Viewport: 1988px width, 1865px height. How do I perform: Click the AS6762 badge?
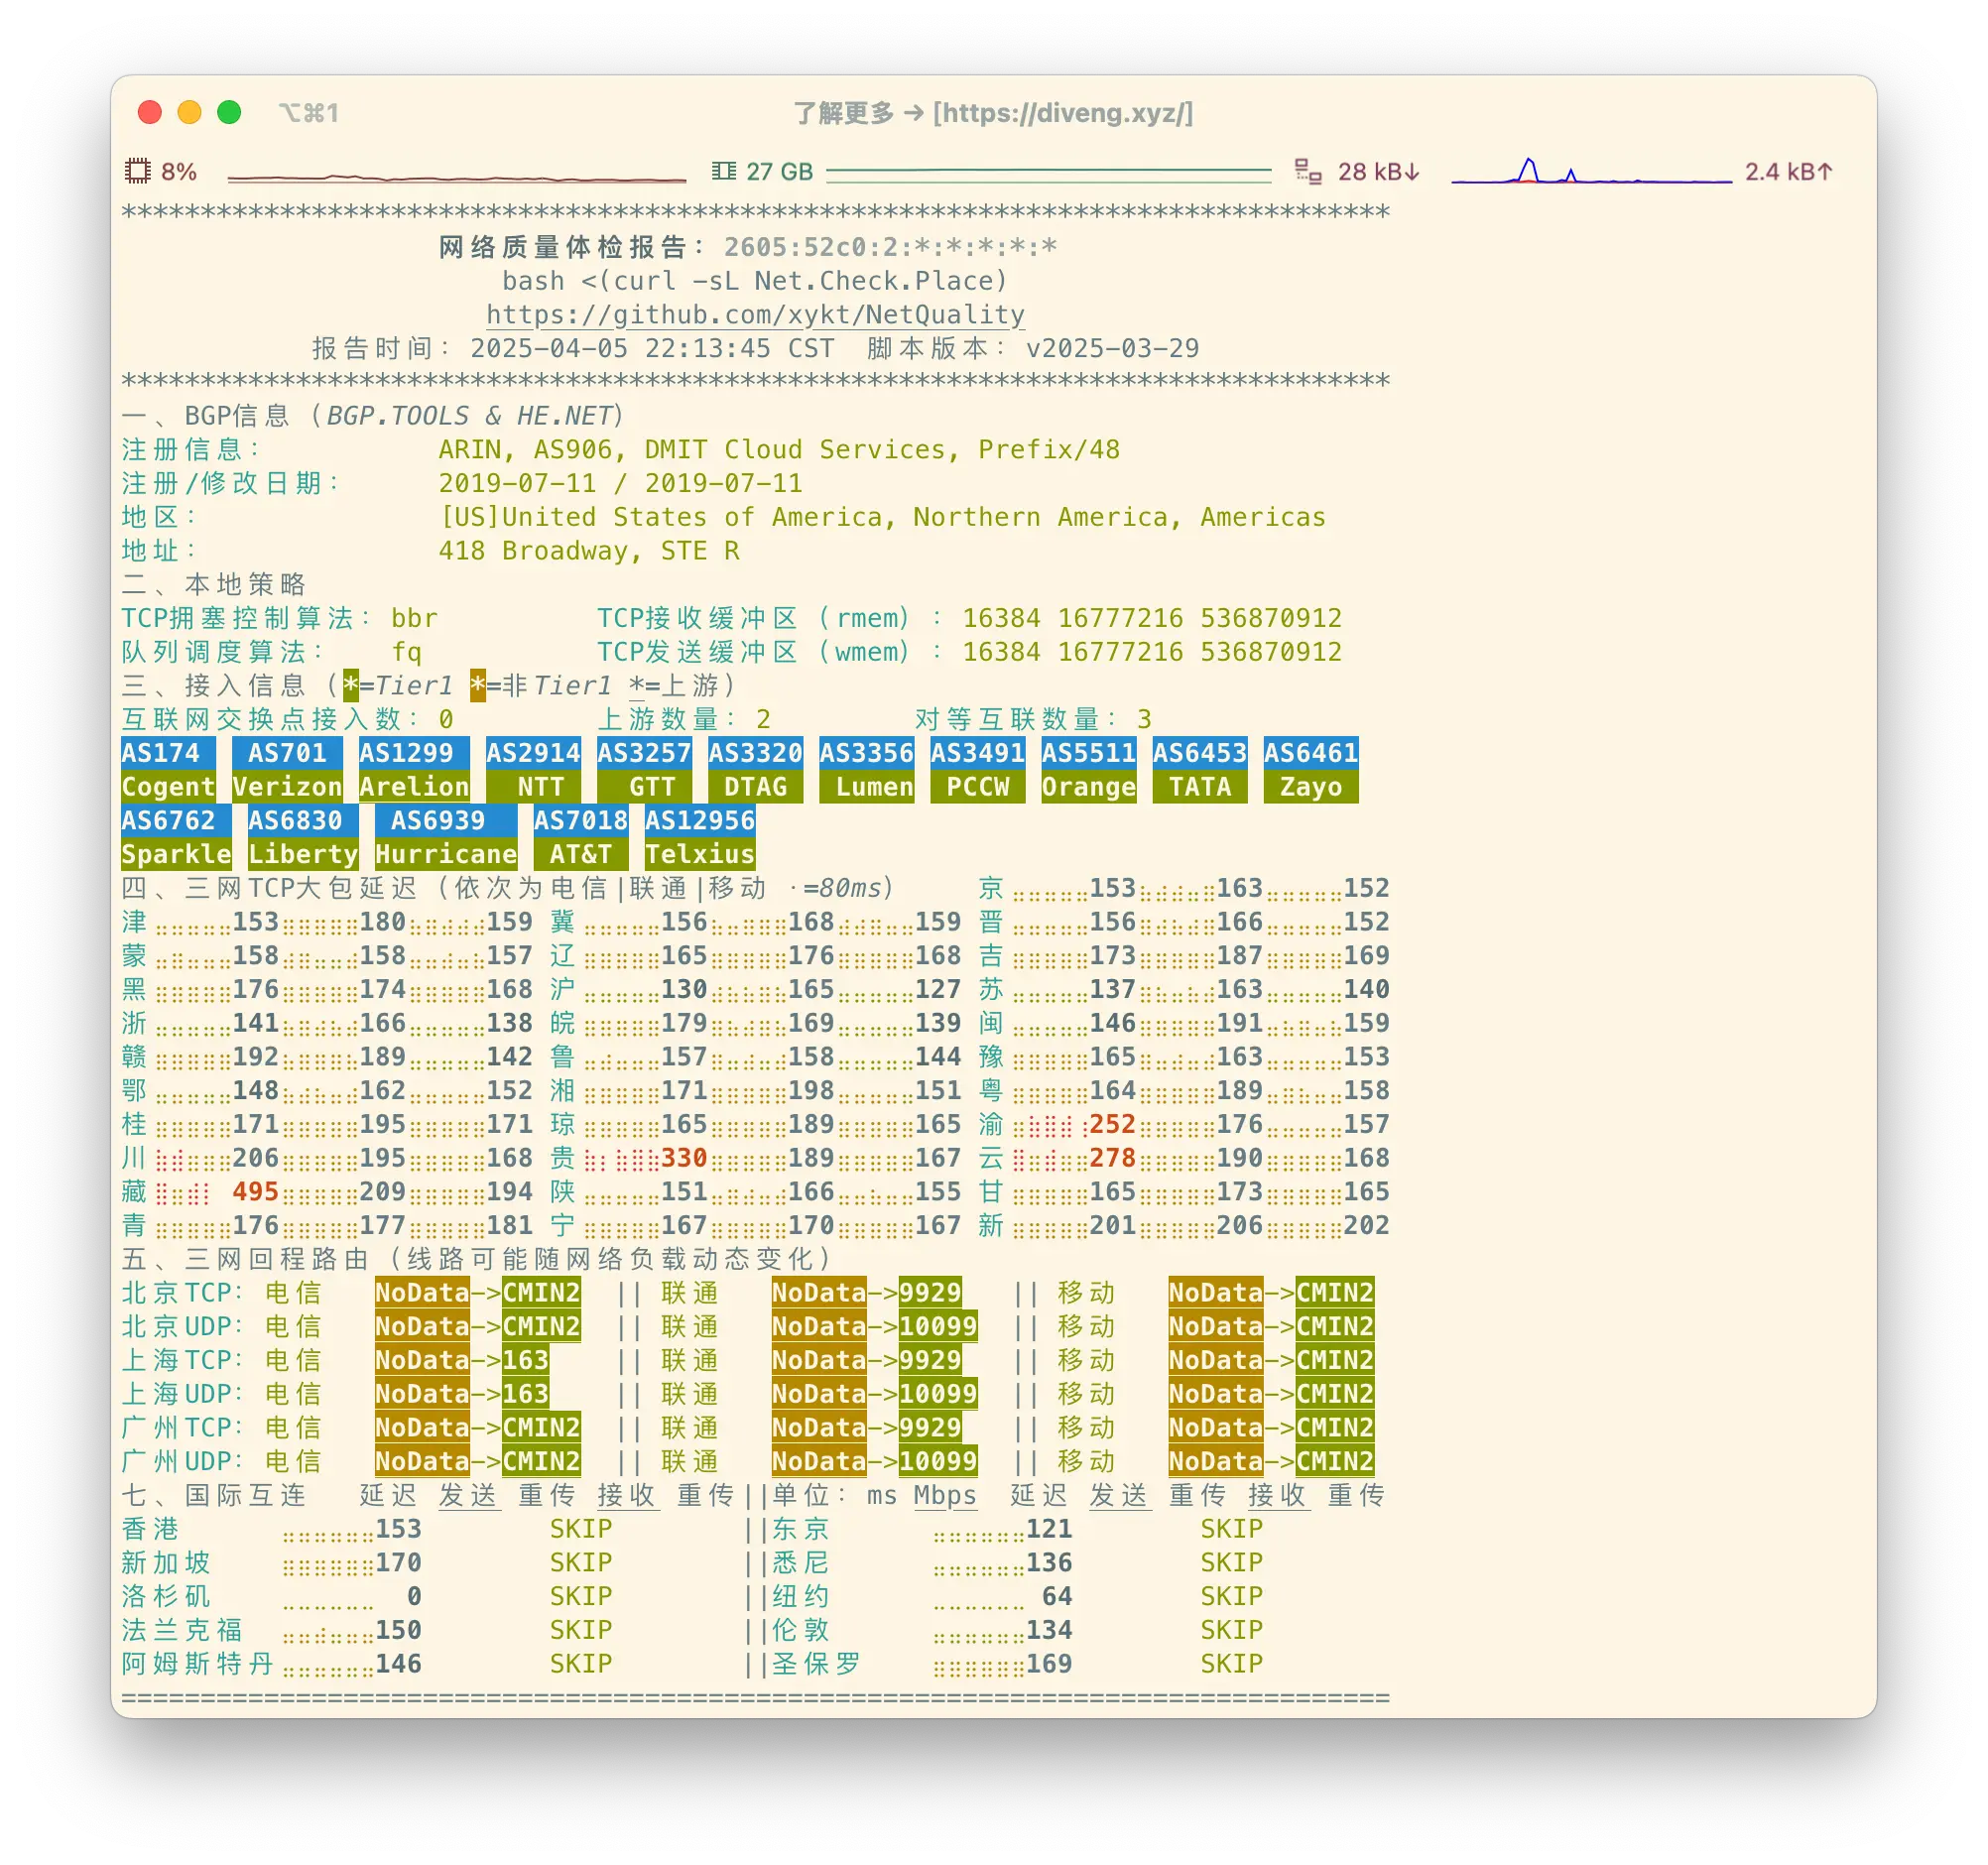coord(176,821)
